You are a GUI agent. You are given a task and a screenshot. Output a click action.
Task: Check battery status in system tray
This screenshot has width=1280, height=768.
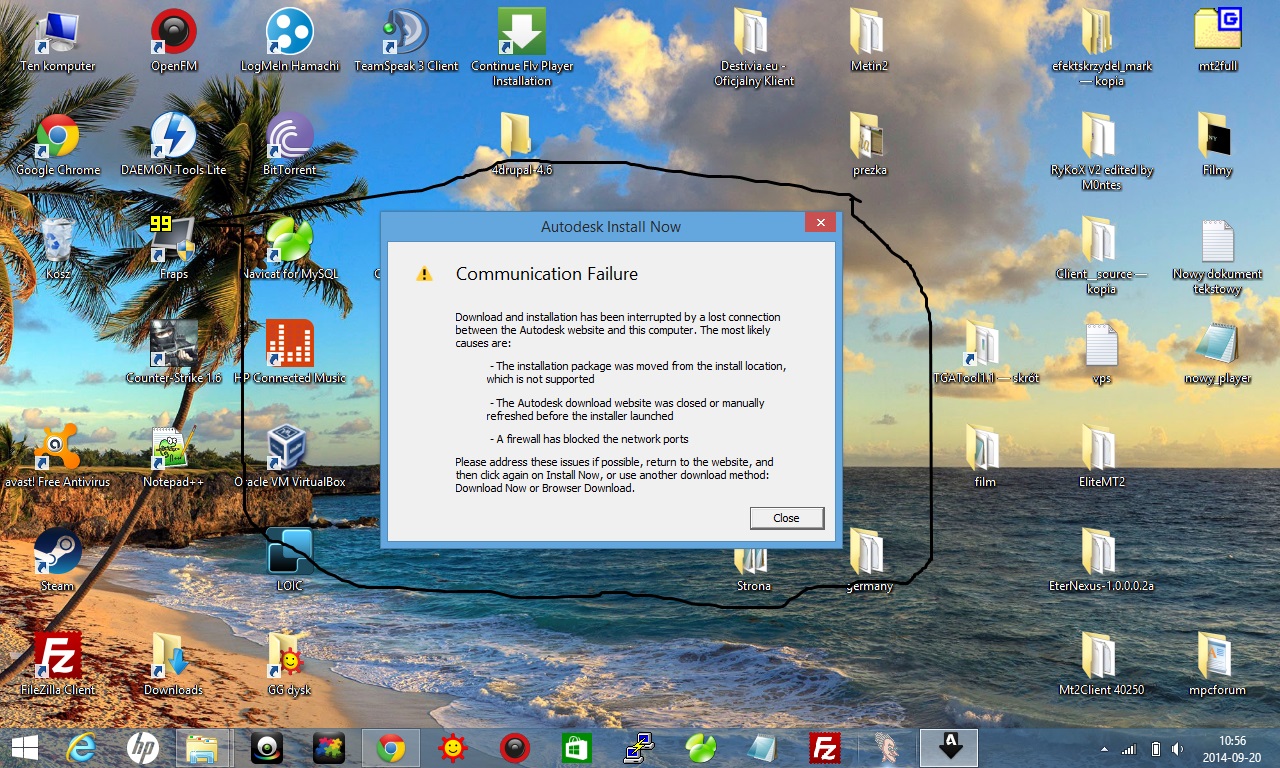click(1155, 748)
